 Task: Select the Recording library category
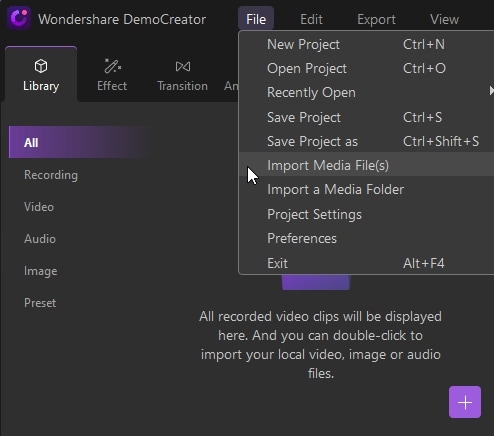click(51, 175)
